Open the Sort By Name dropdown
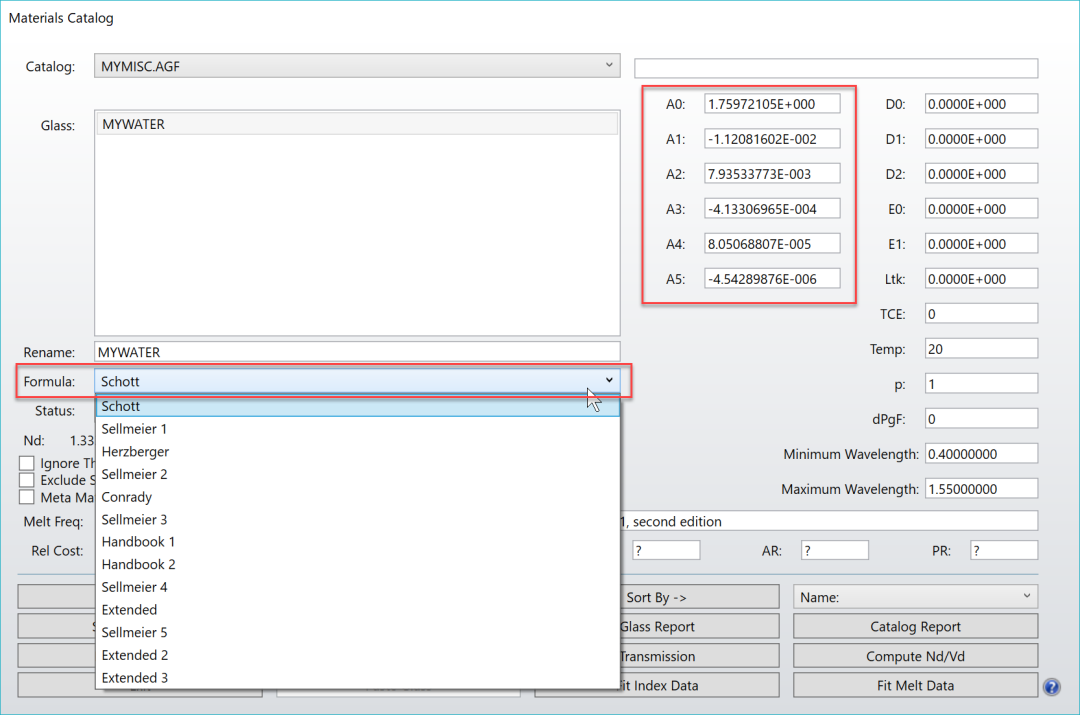 click(915, 597)
